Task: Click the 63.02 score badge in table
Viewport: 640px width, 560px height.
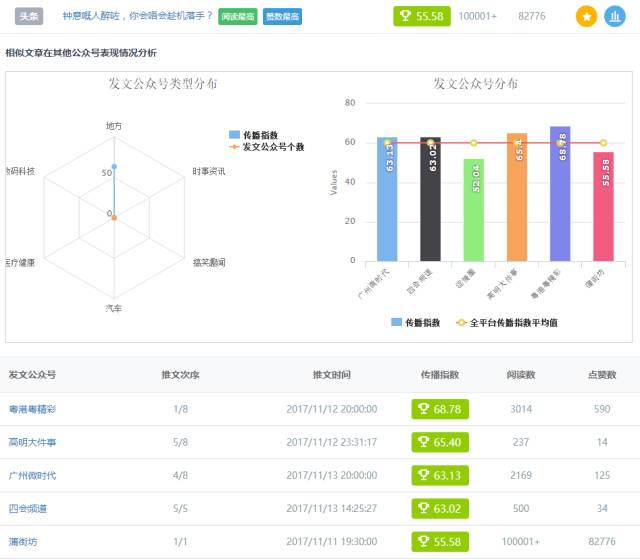Action: [440, 508]
